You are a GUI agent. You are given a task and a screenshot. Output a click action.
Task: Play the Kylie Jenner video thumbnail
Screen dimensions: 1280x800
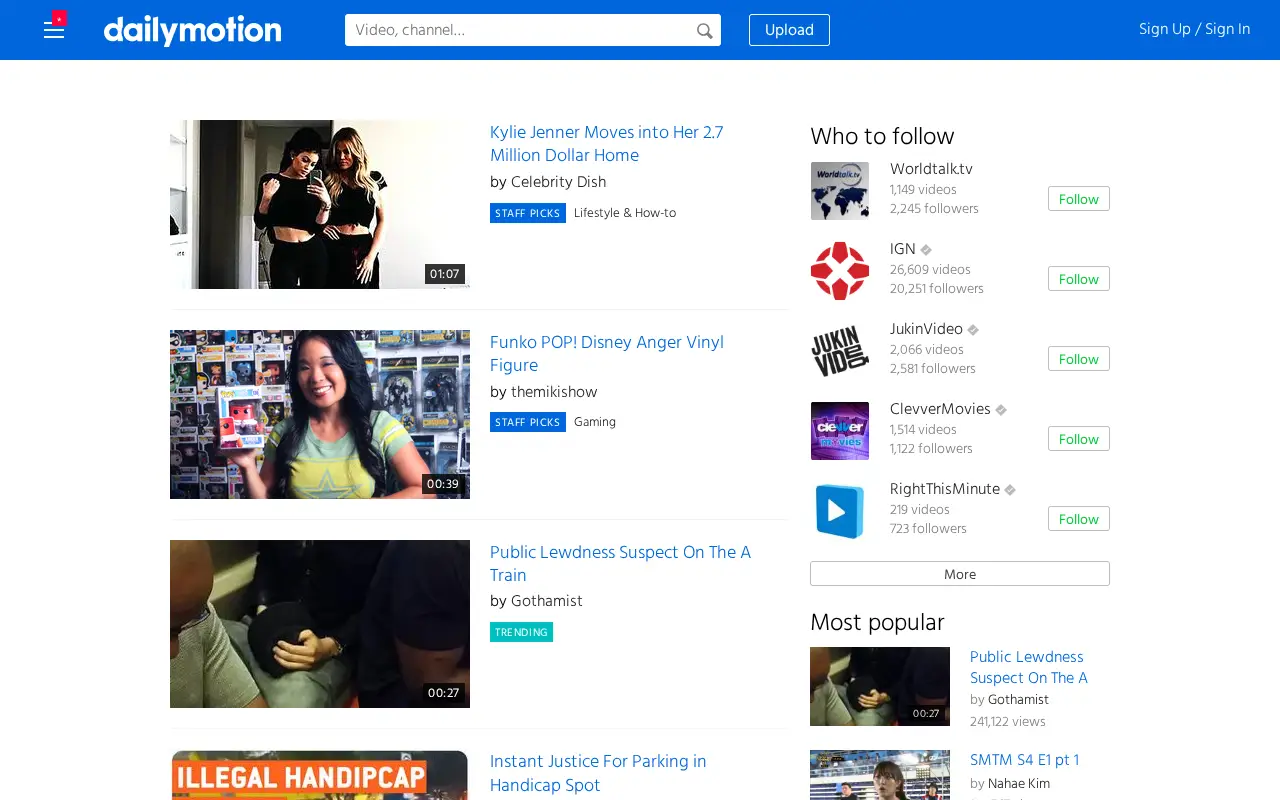(x=320, y=204)
